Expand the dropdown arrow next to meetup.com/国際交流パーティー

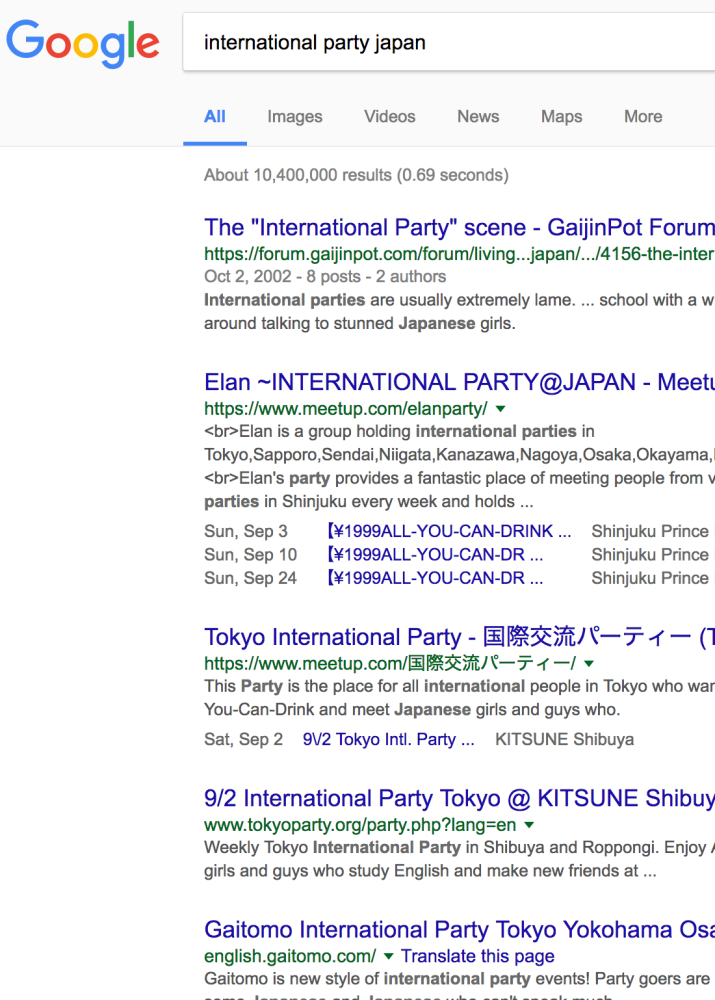589,664
